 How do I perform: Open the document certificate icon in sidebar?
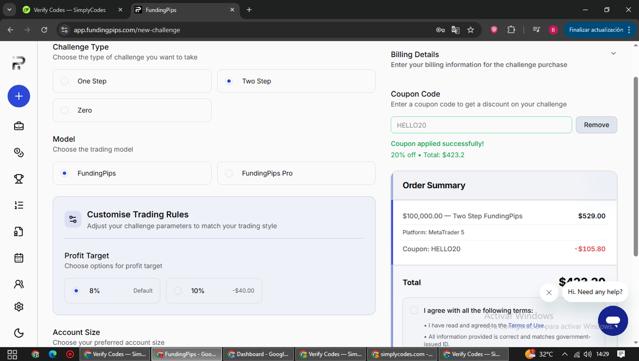pyautogui.click(x=19, y=231)
